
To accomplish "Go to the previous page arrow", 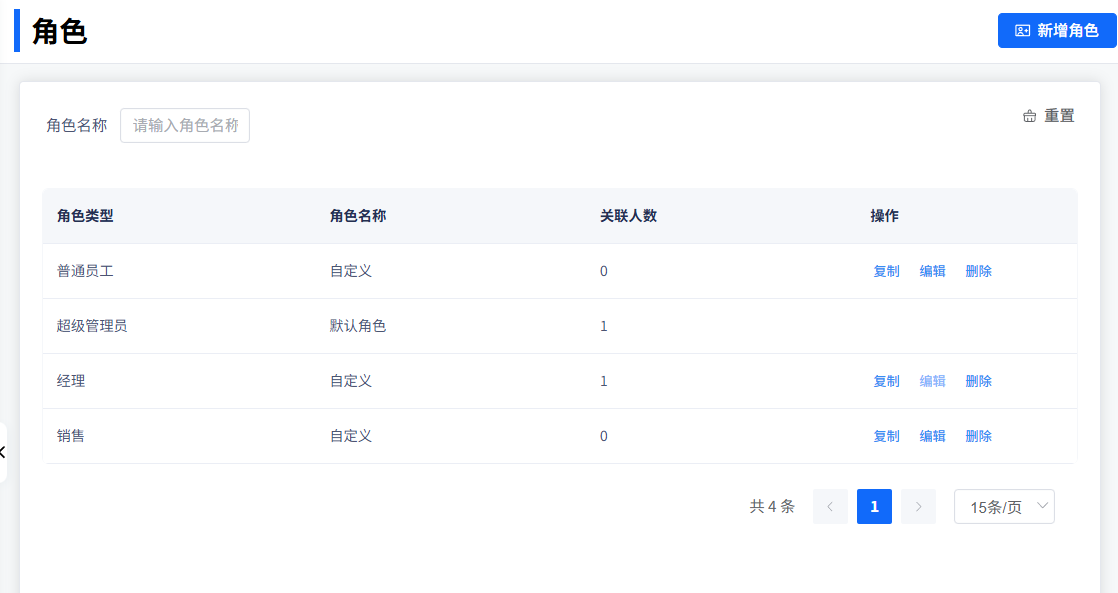I will 830,507.
